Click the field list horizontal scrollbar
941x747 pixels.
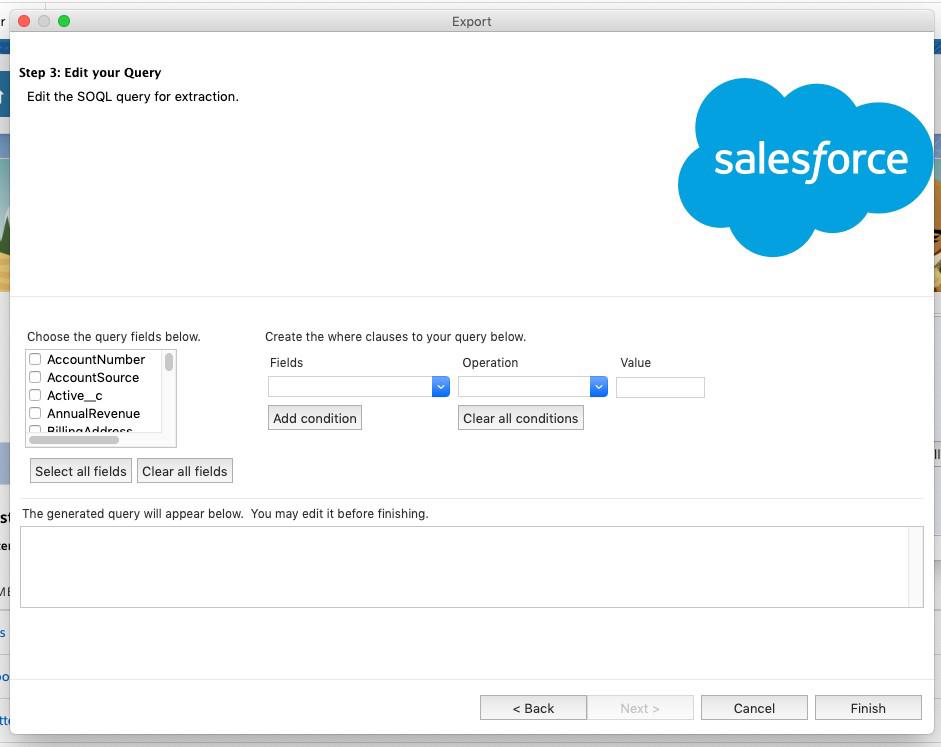tap(74, 440)
